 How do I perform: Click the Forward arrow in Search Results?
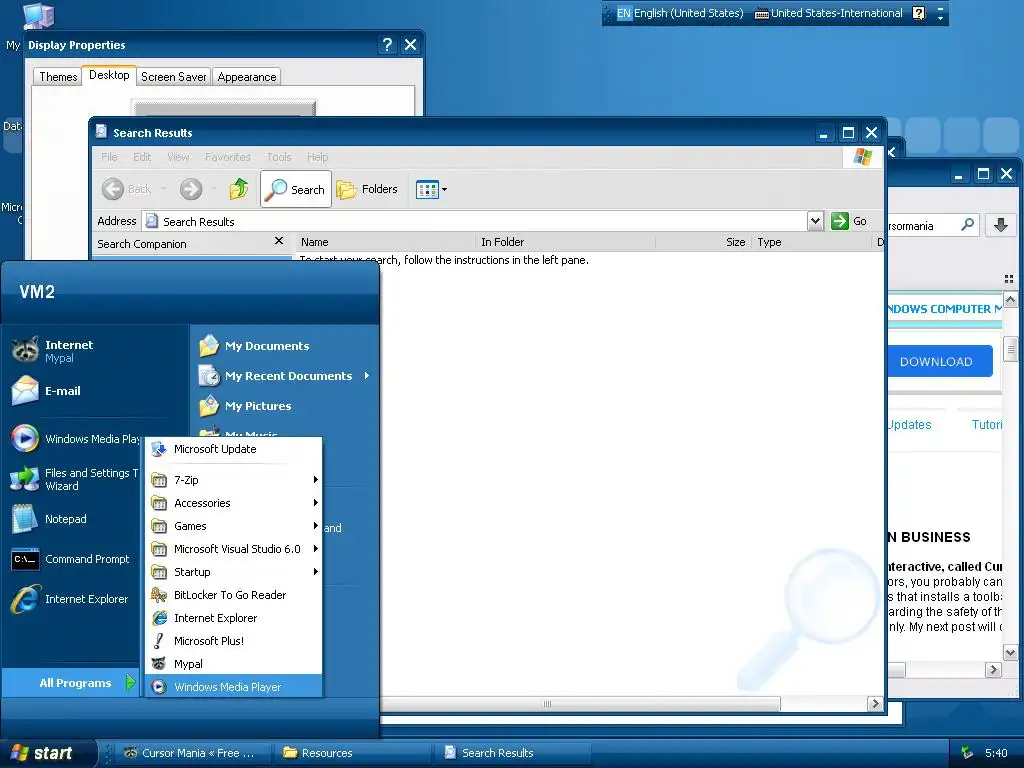pyautogui.click(x=191, y=189)
